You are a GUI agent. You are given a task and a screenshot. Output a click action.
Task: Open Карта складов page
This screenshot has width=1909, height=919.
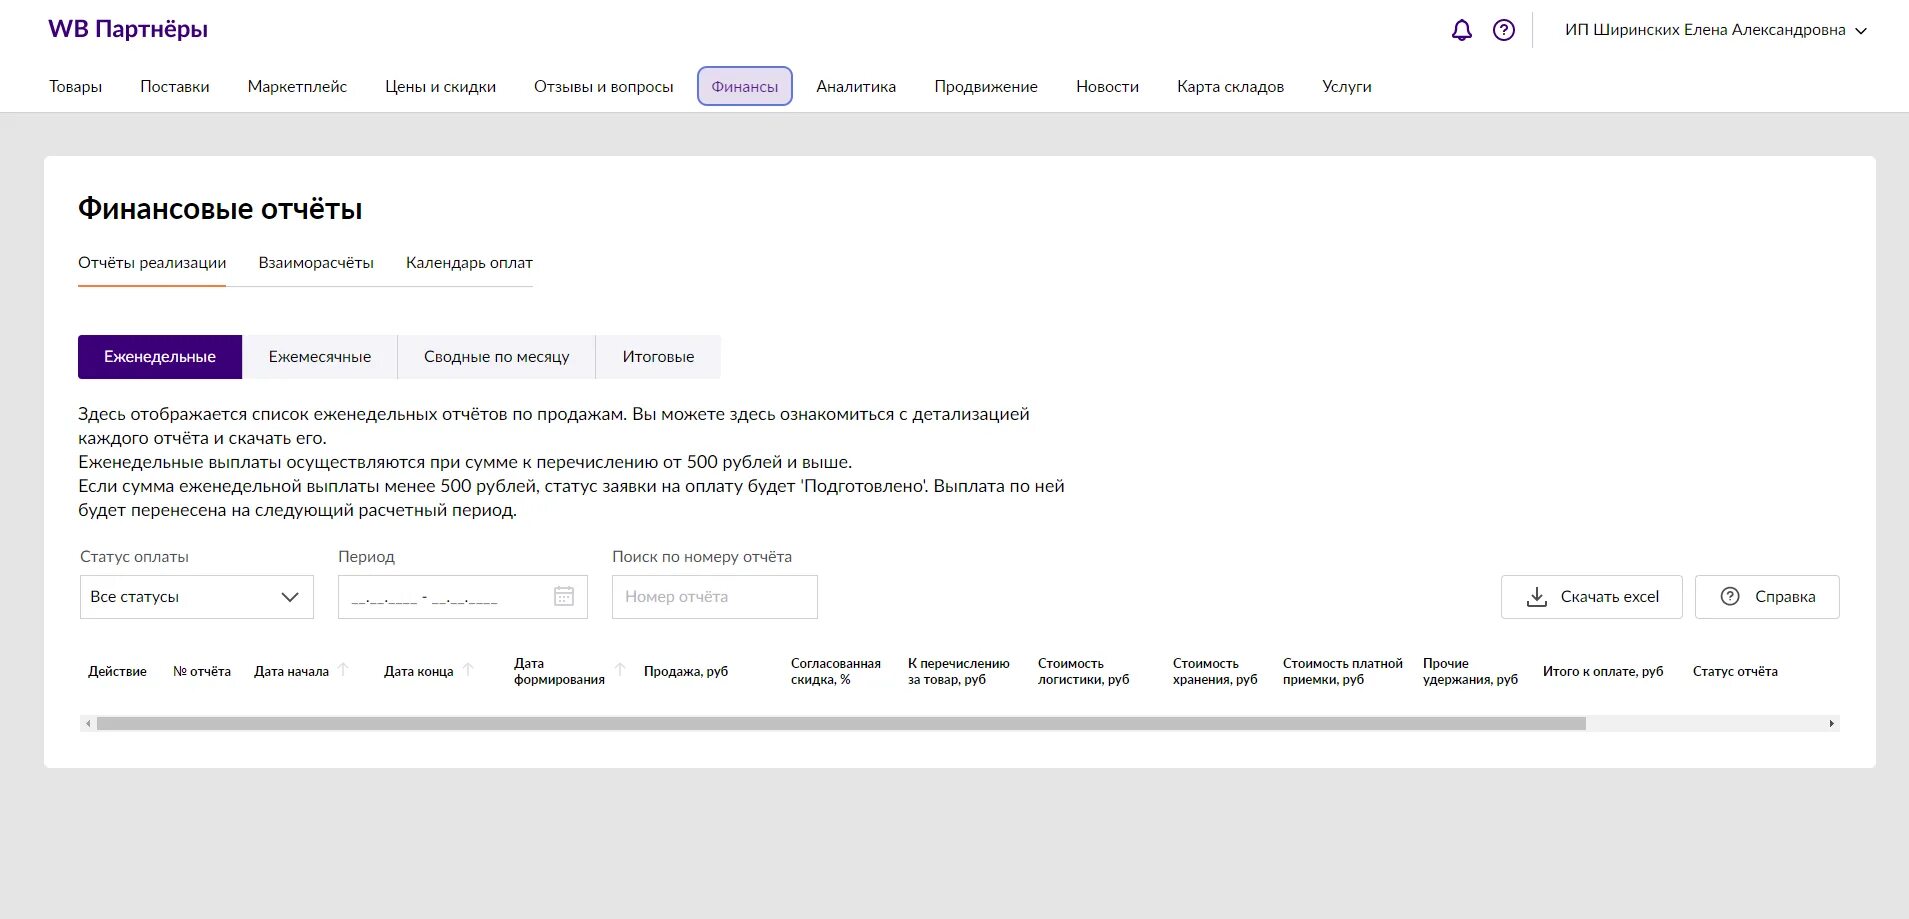click(x=1230, y=87)
